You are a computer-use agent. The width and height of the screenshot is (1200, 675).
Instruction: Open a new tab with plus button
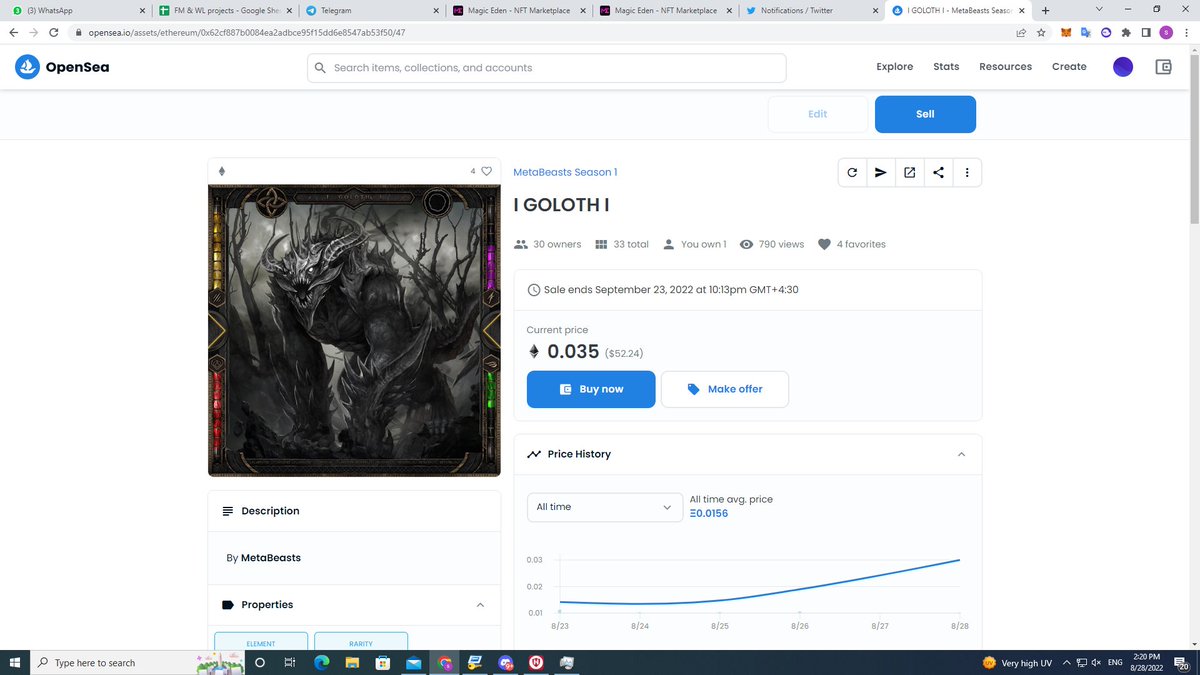pyautogui.click(x=1045, y=10)
